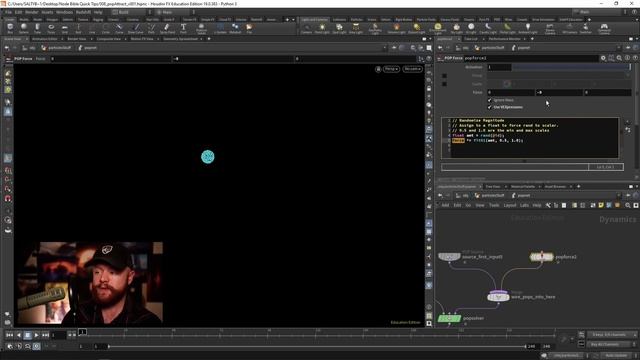This screenshot has height=360, width=640.
Task: Click the Force Y value field
Action: 559,93
